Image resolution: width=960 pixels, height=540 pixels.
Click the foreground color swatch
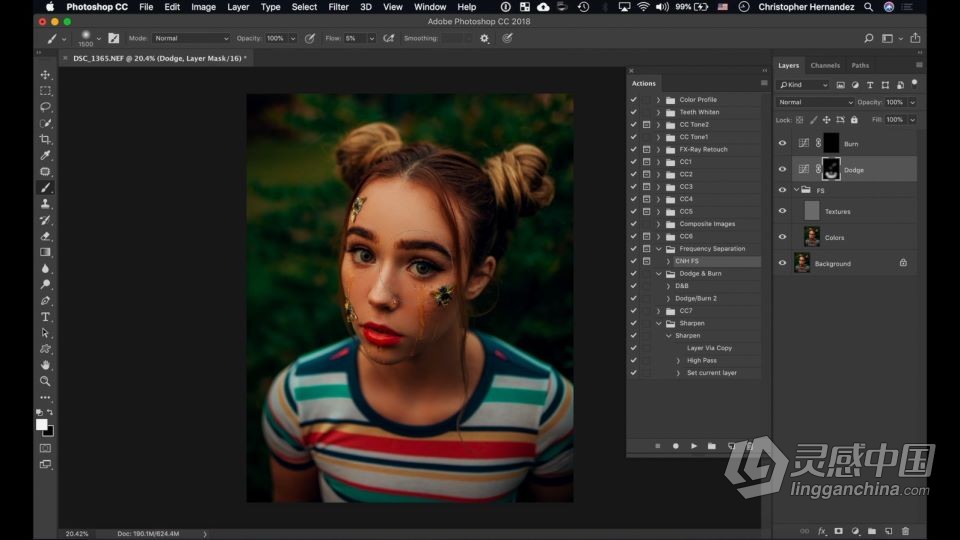point(41,424)
